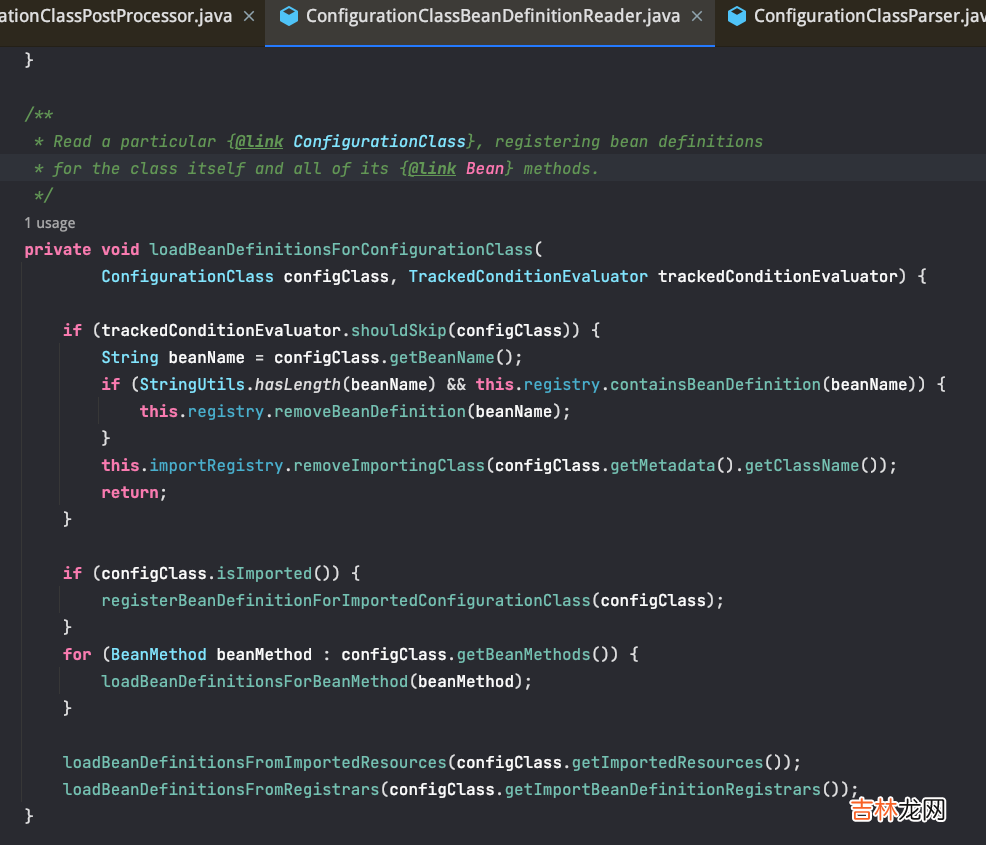986x845 pixels.
Task: Follow the Bean Javadoc link in the comment
Action: click(485, 168)
